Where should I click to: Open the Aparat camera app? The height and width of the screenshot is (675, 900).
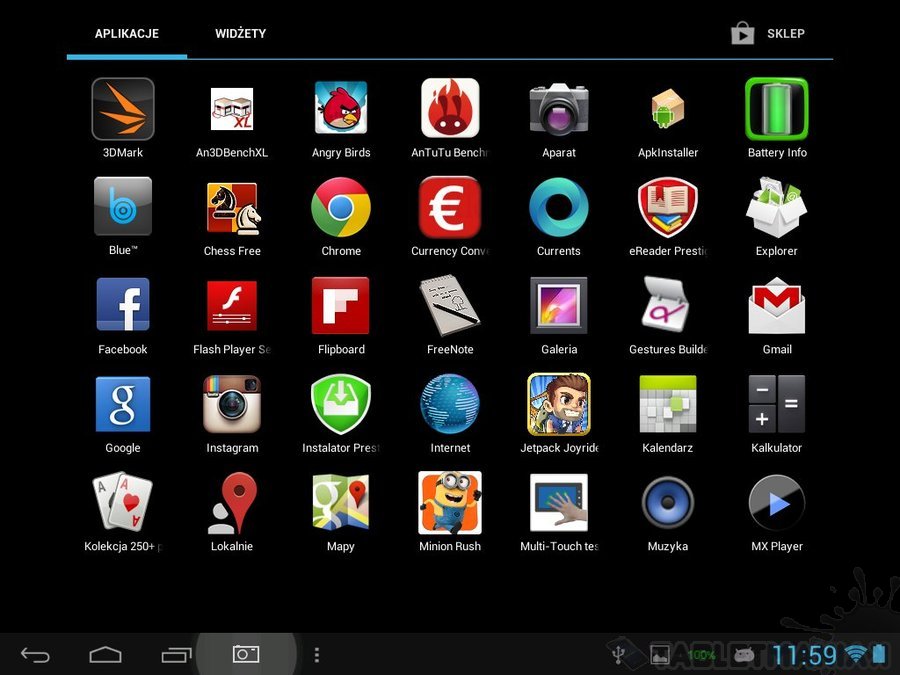tap(559, 109)
